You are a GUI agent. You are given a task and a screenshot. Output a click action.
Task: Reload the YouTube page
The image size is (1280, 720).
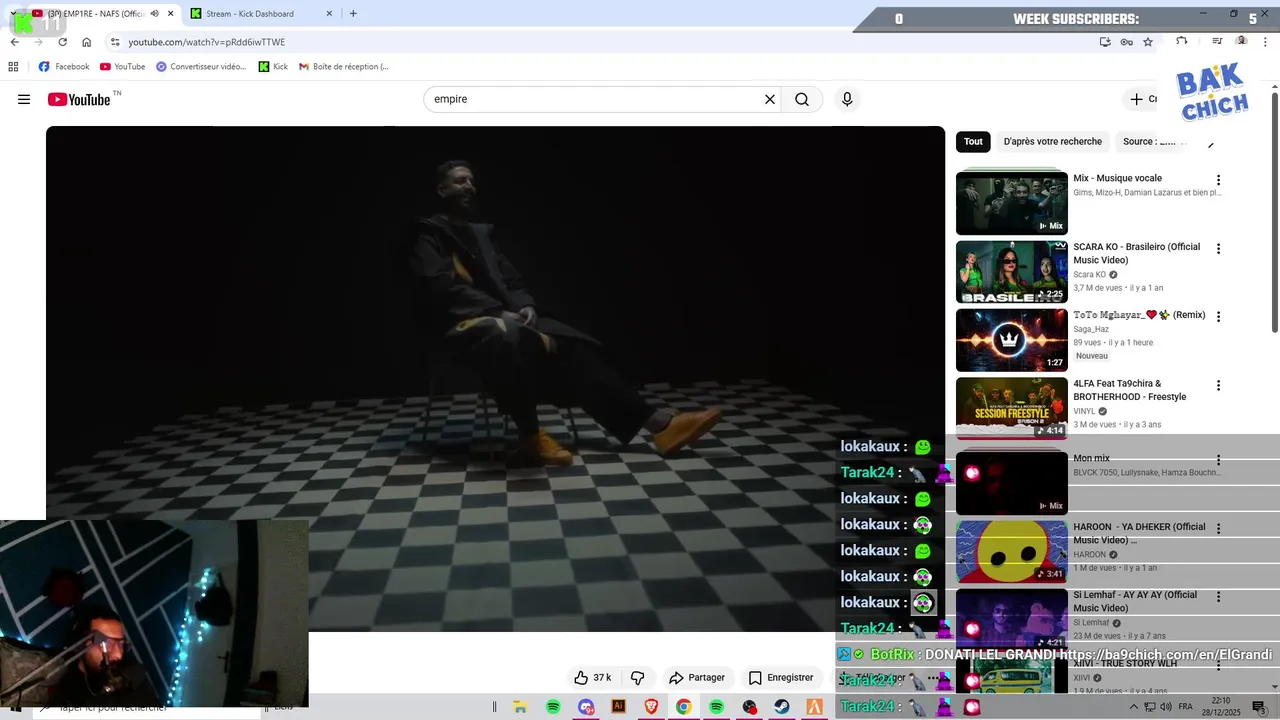(62, 42)
